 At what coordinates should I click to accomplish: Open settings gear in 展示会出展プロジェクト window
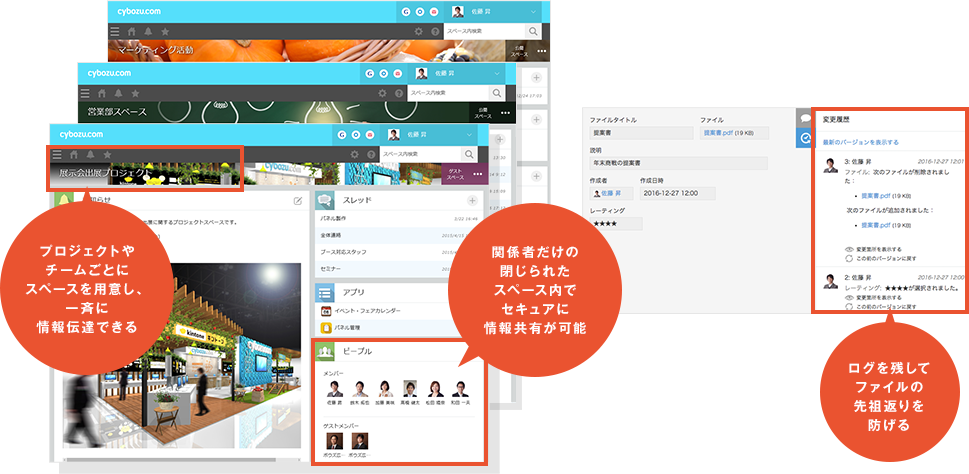point(355,154)
